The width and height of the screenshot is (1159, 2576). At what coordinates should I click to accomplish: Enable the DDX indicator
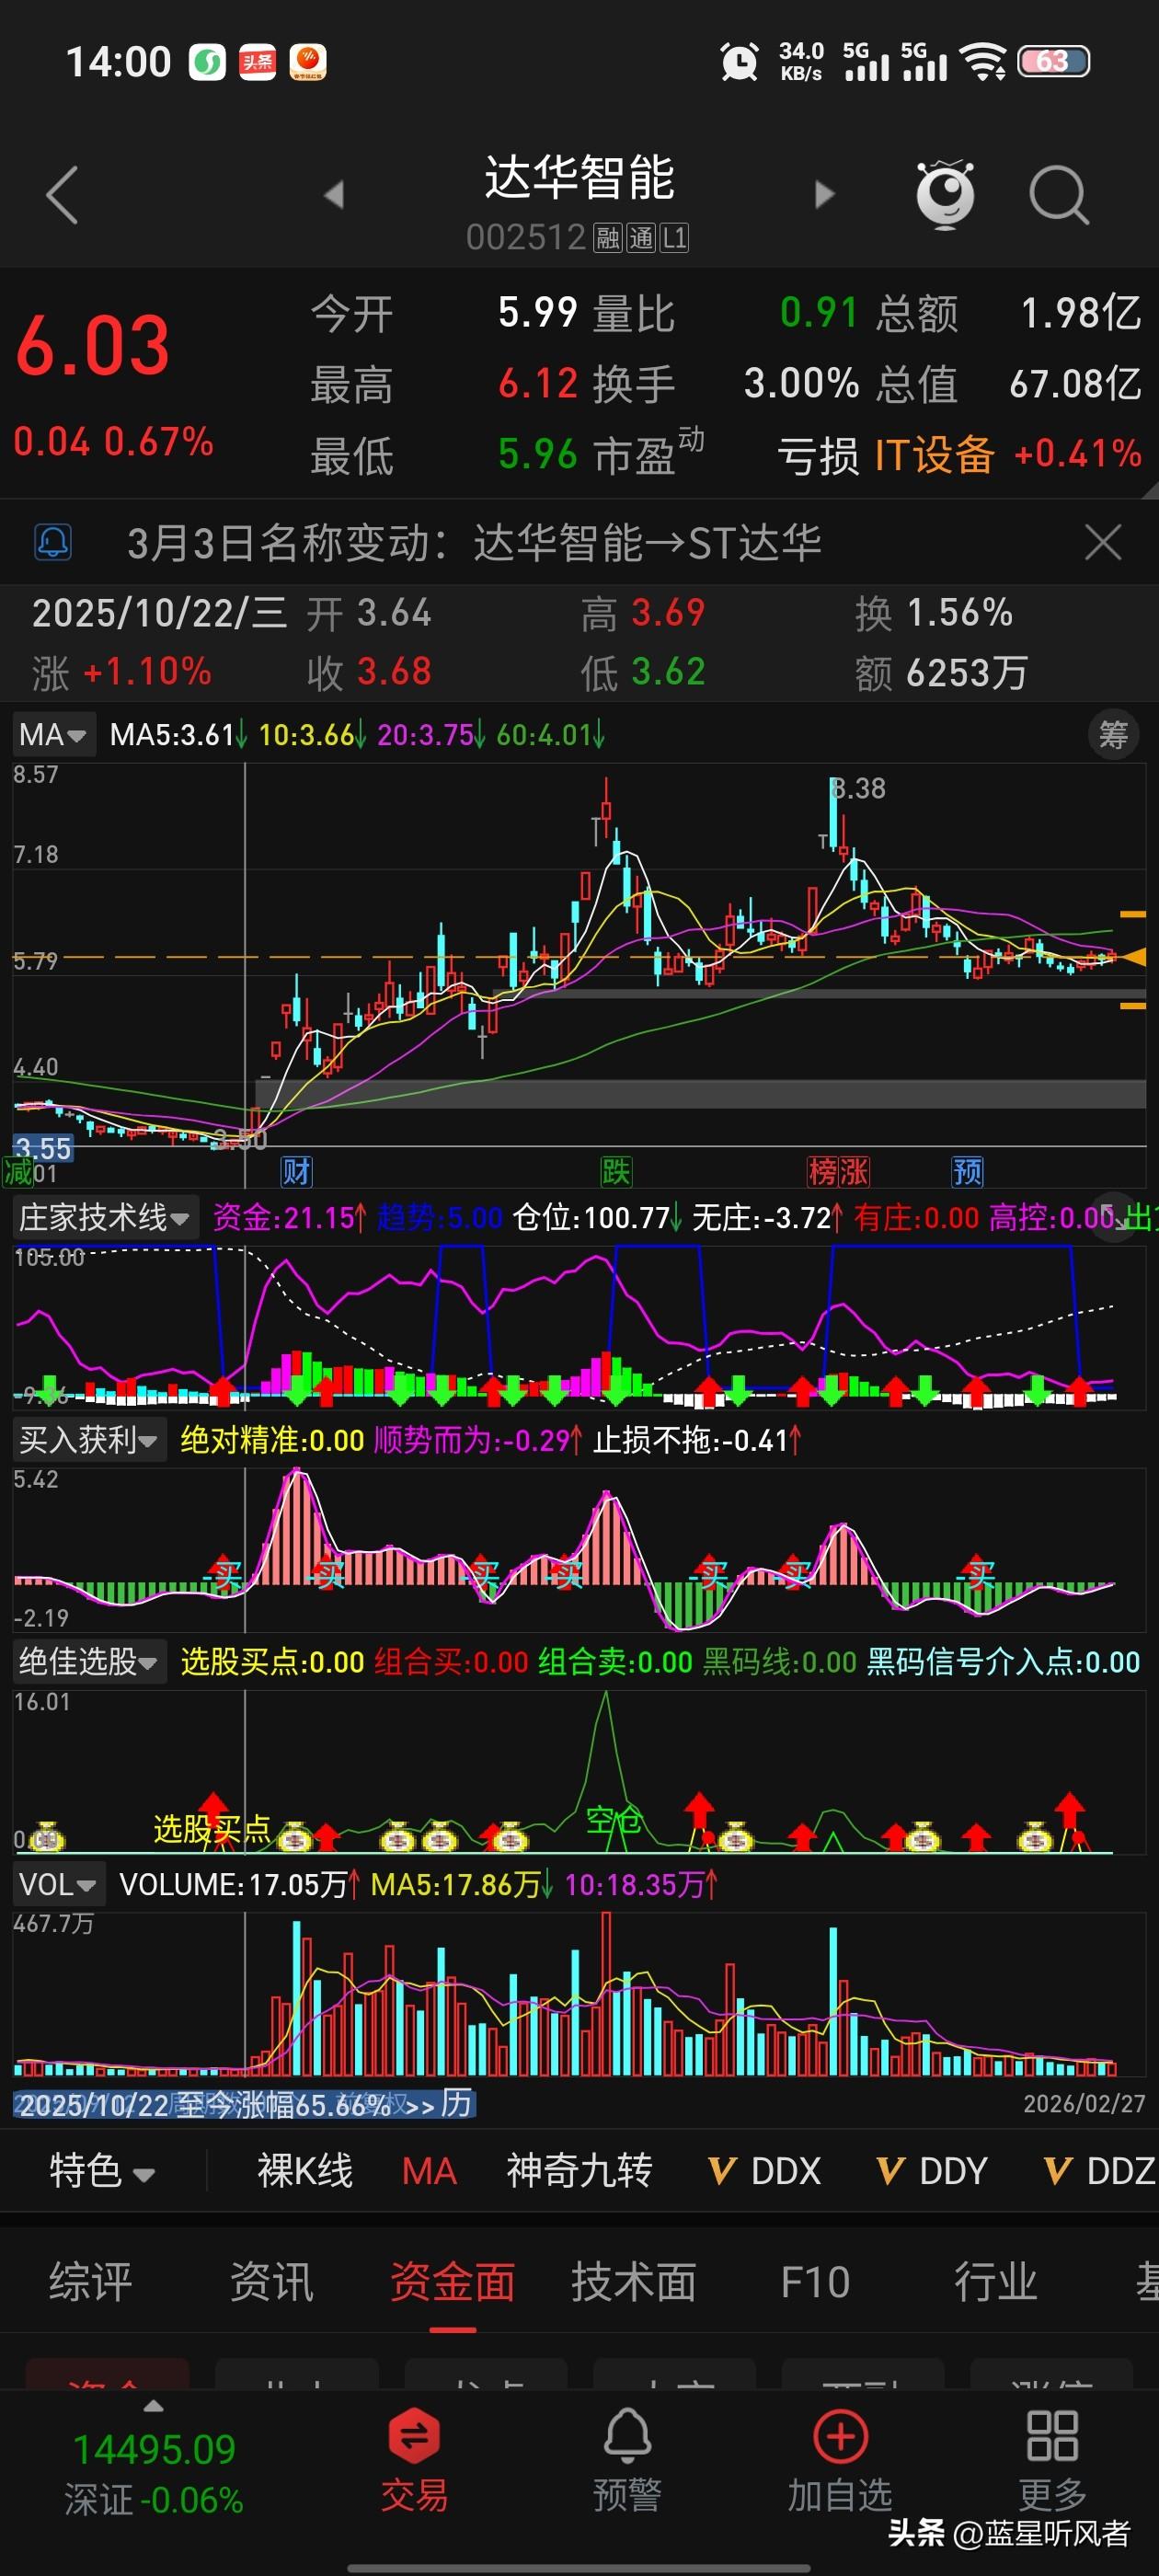[765, 2171]
